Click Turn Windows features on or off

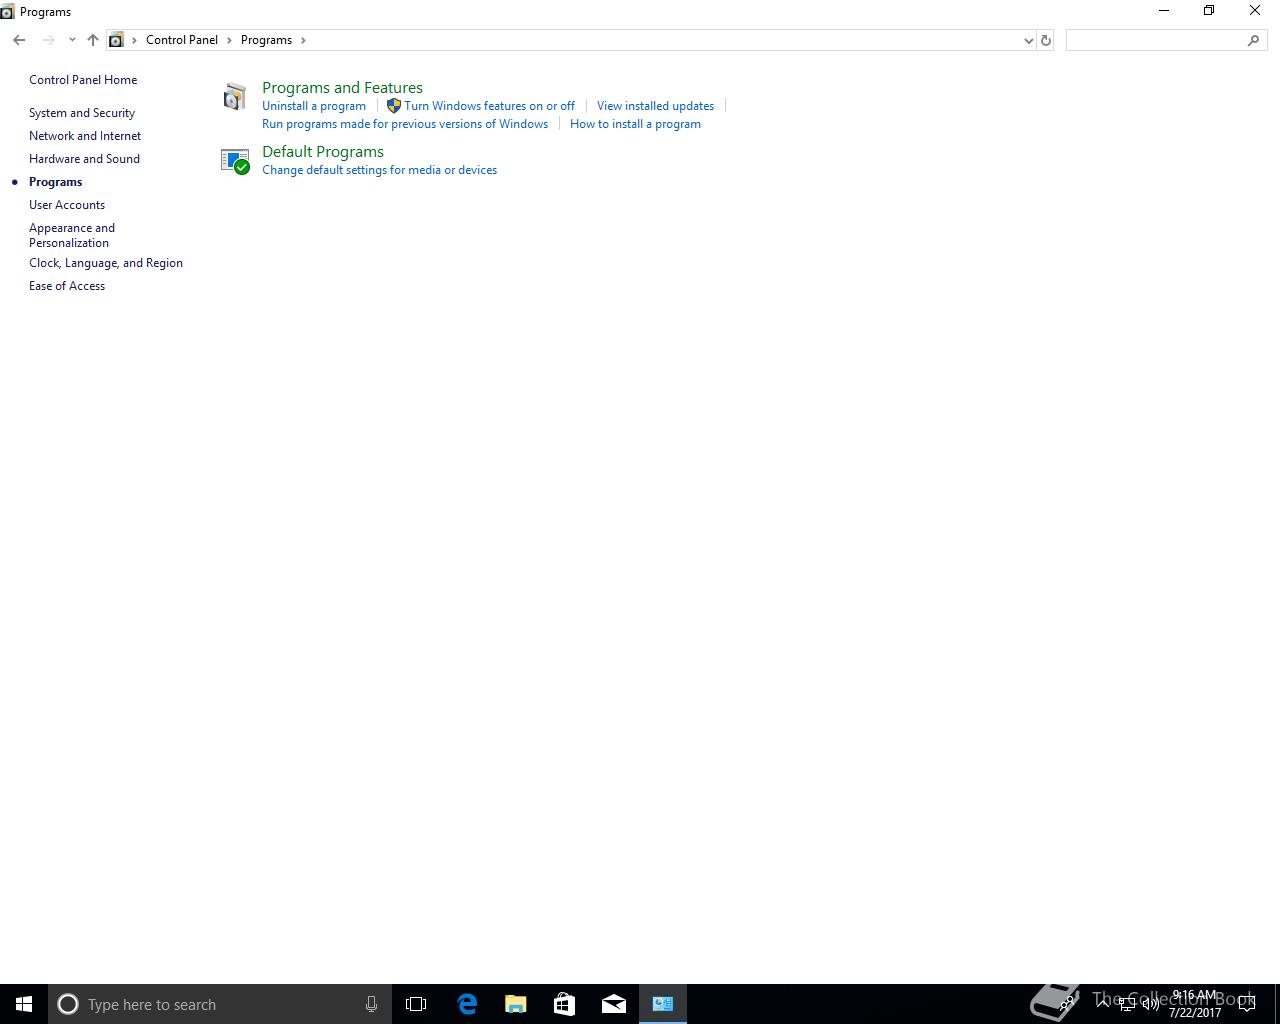pyautogui.click(x=490, y=106)
